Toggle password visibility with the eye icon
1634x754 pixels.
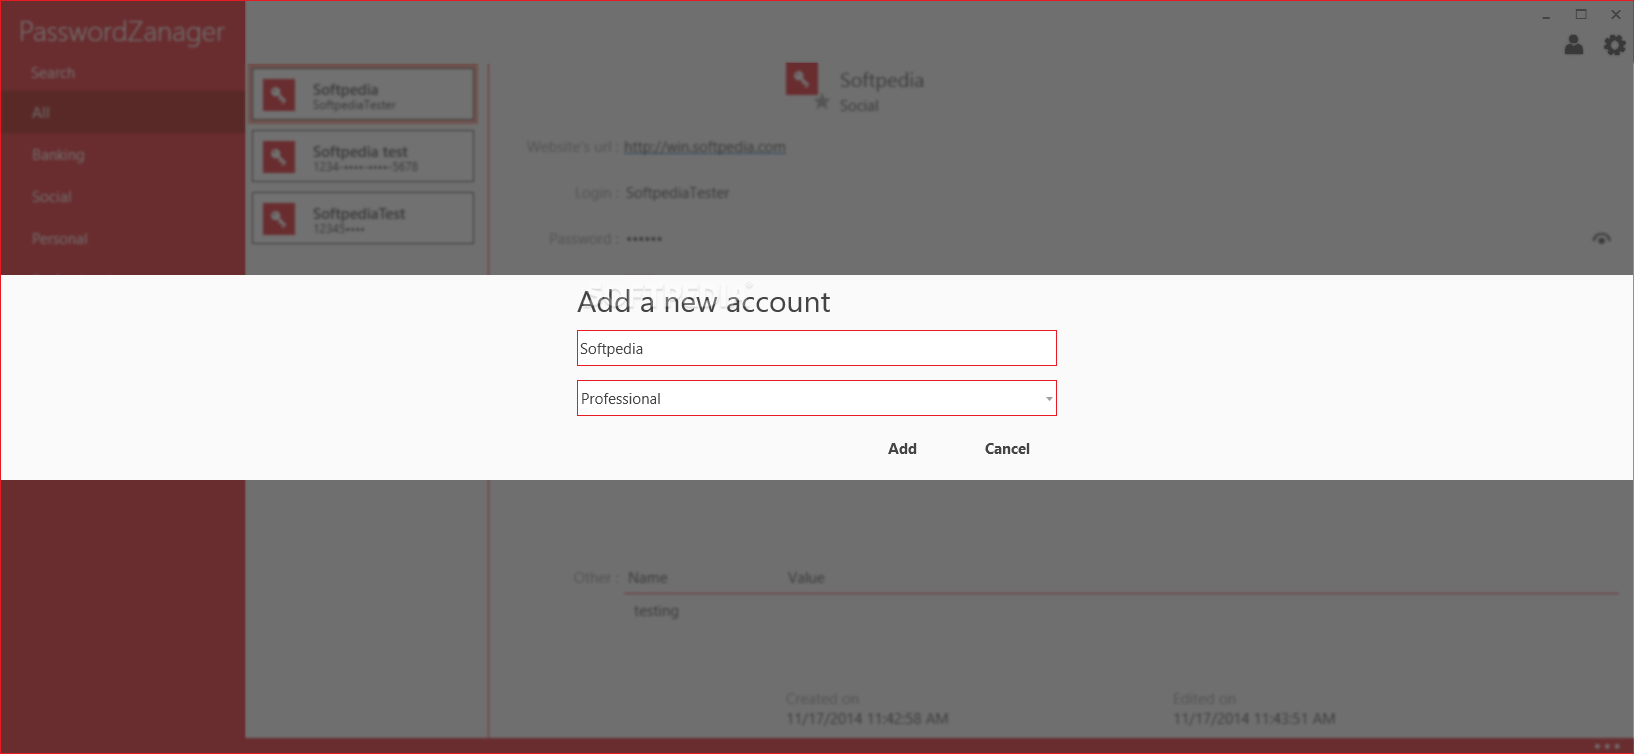[x=1601, y=238]
